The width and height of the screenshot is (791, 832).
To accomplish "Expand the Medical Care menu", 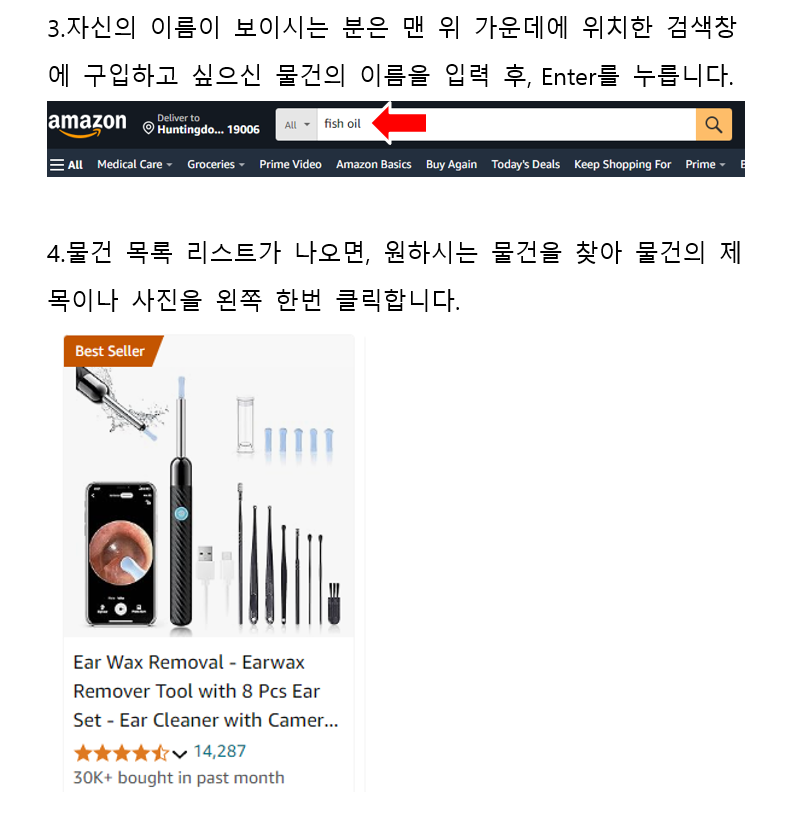I will click(135, 164).
